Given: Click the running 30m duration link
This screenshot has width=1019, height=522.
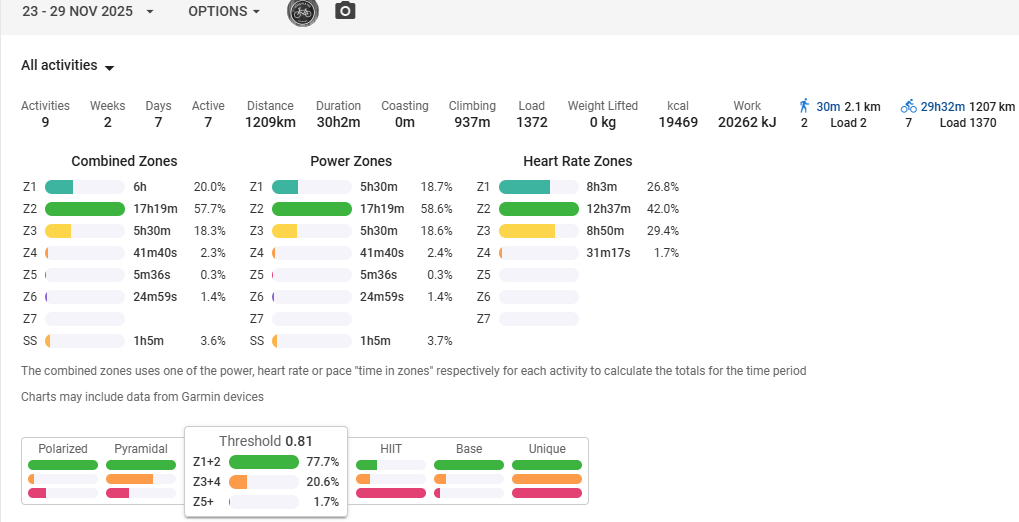Looking at the screenshot, I should pos(828,106).
